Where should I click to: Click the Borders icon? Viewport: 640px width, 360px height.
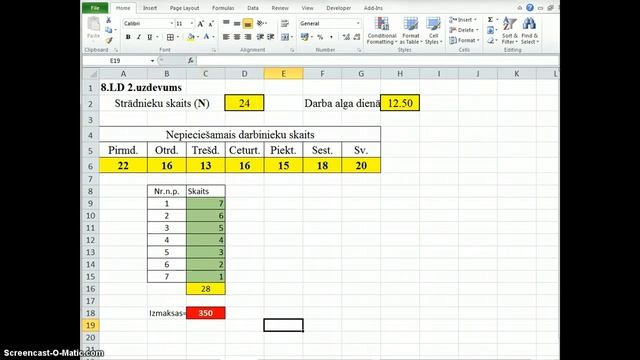point(170,37)
